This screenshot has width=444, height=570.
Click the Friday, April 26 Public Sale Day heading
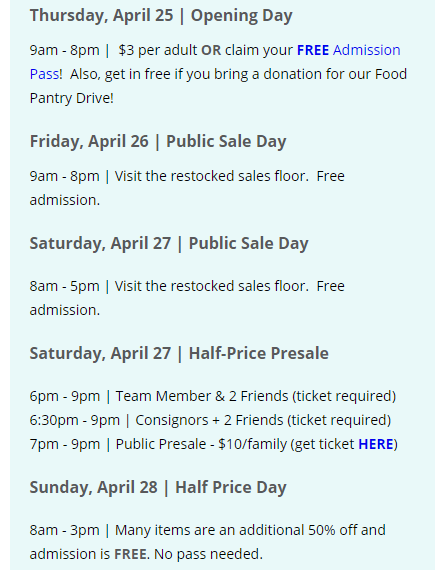(158, 141)
